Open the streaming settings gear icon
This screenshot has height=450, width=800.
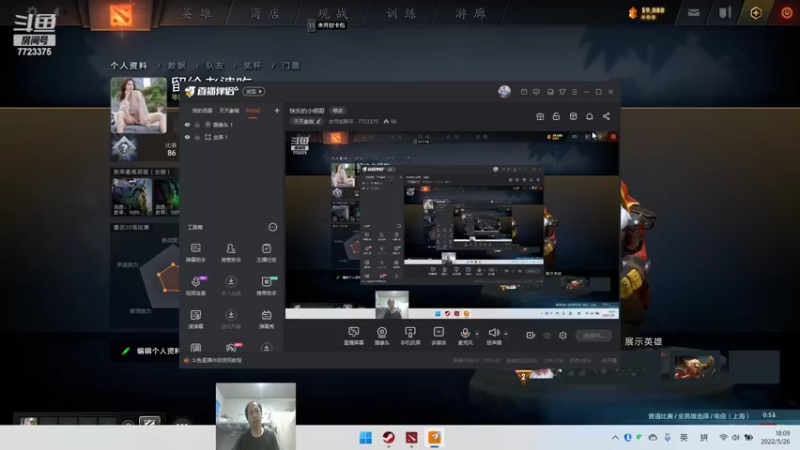pos(563,335)
